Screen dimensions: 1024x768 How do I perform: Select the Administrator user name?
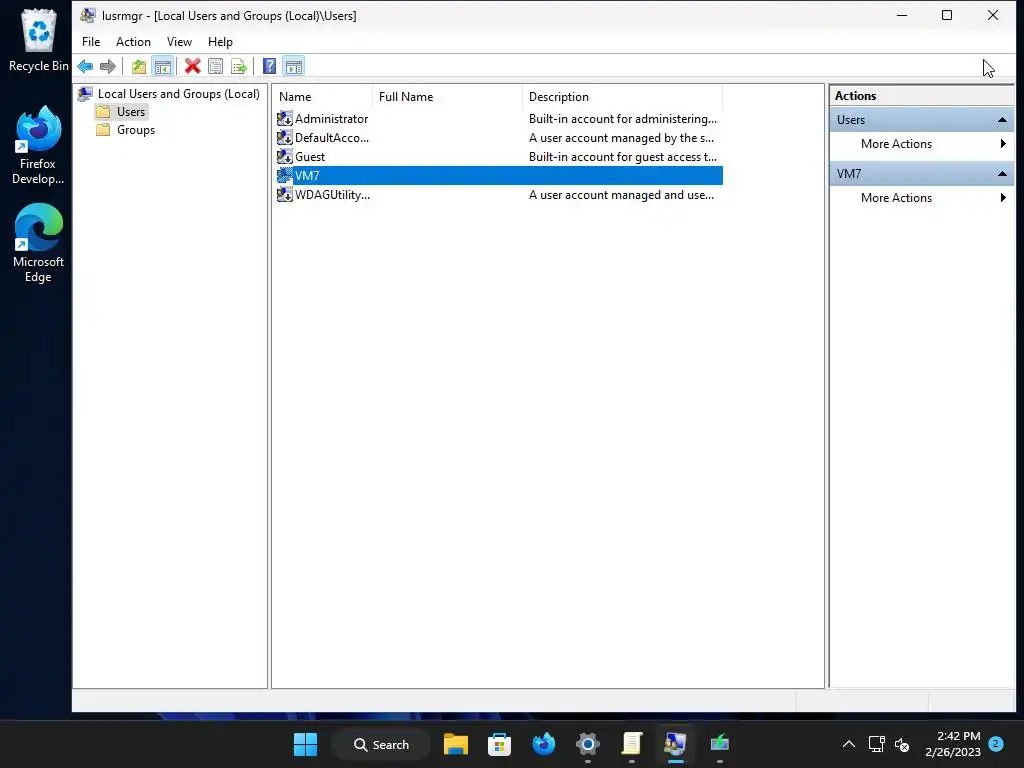[331, 119]
